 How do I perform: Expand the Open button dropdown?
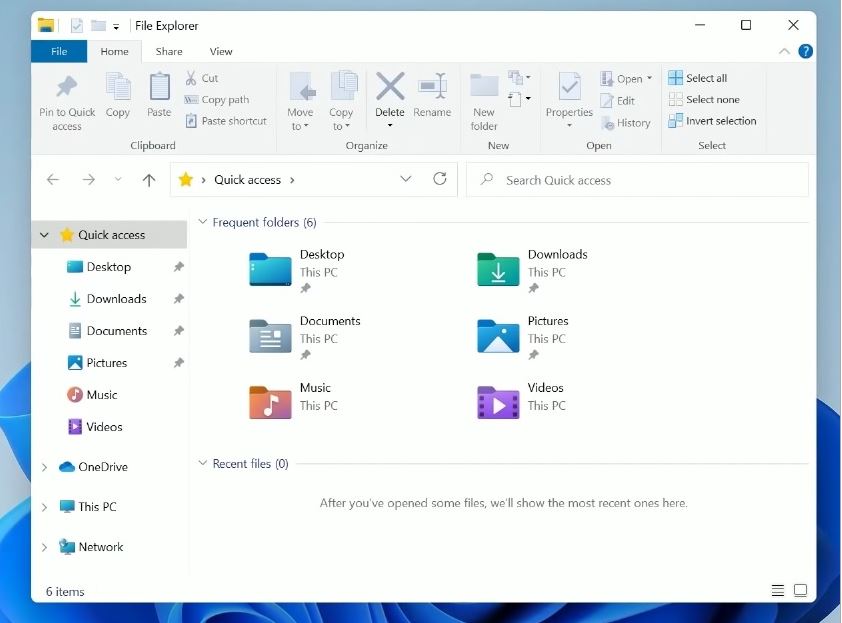650,78
